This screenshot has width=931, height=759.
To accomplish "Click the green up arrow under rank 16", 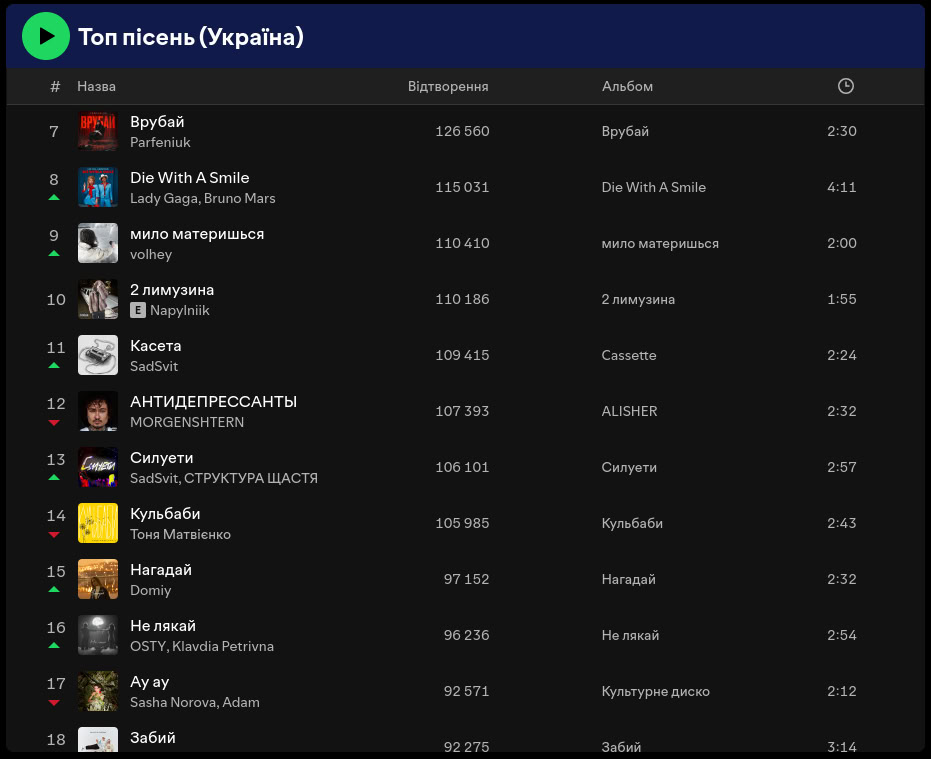I will [x=54, y=645].
